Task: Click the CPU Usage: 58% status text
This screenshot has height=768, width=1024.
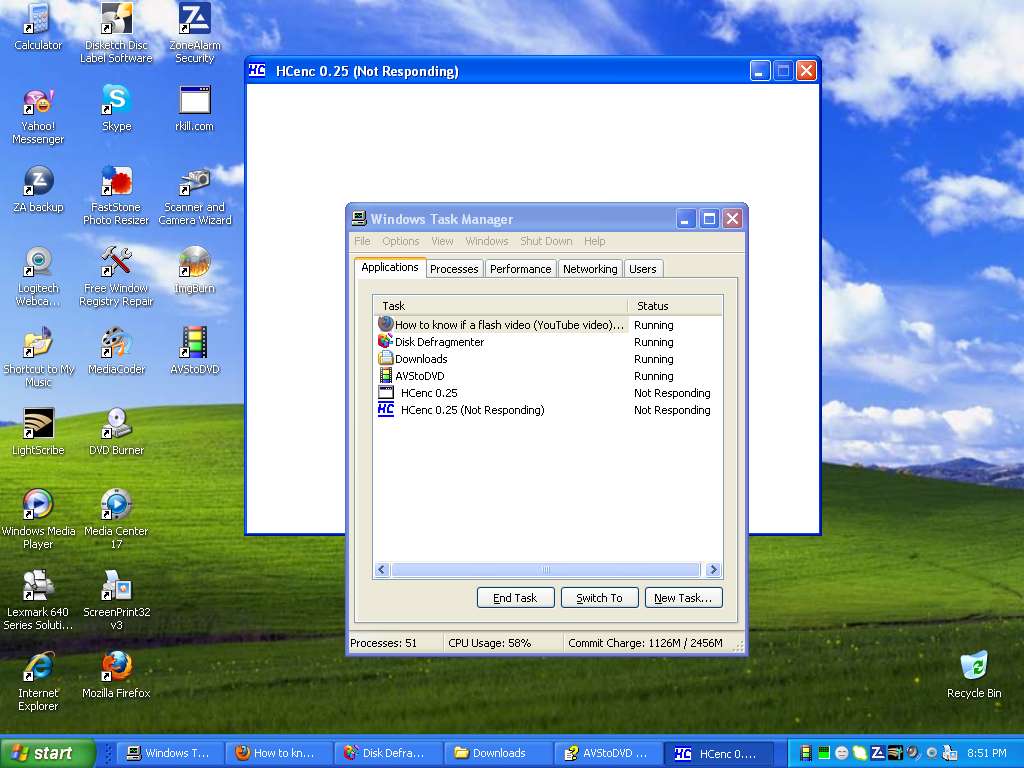Action: (x=490, y=643)
